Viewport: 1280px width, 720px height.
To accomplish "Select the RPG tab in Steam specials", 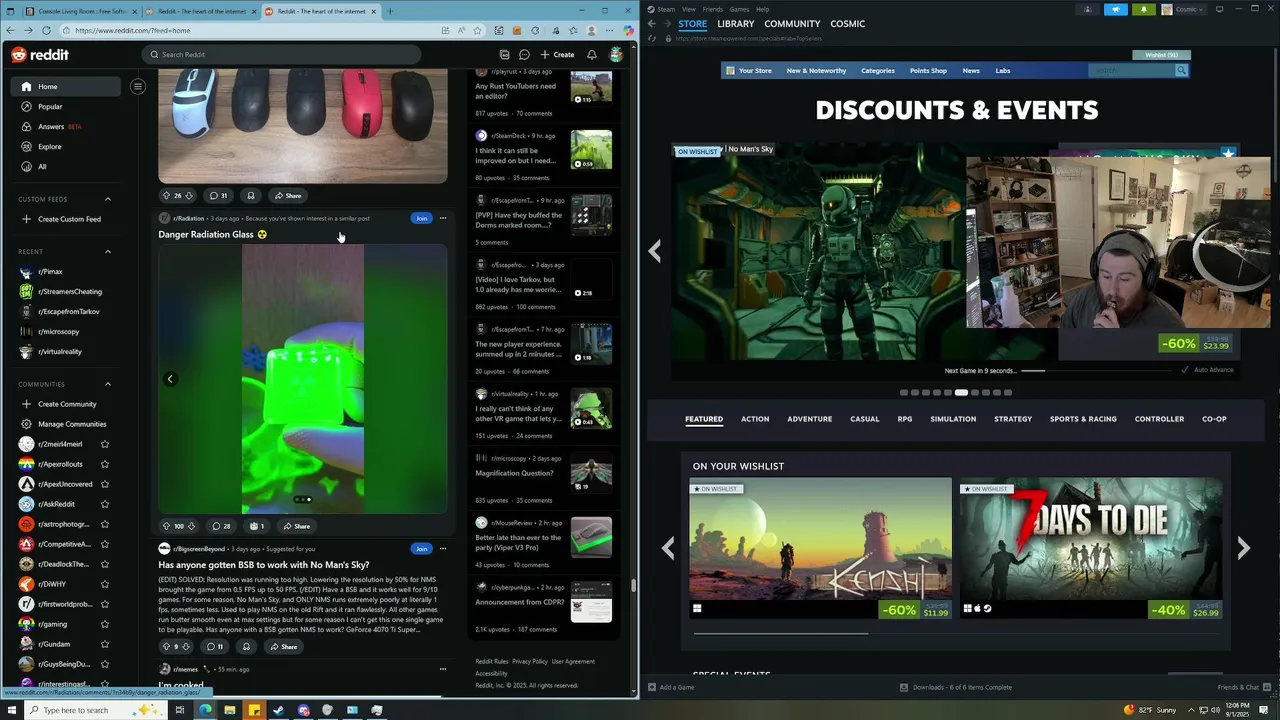I will click(905, 419).
